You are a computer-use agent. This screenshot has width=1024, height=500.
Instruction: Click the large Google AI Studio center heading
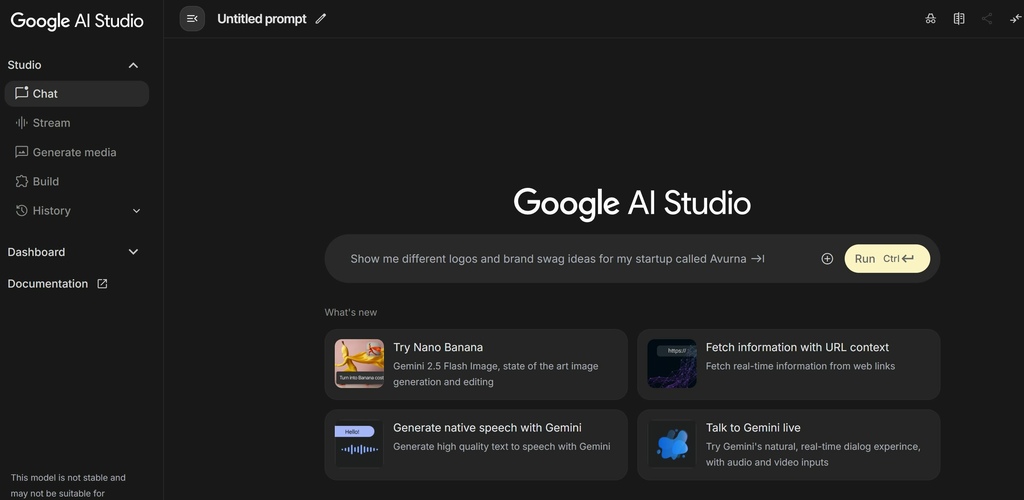pos(632,203)
